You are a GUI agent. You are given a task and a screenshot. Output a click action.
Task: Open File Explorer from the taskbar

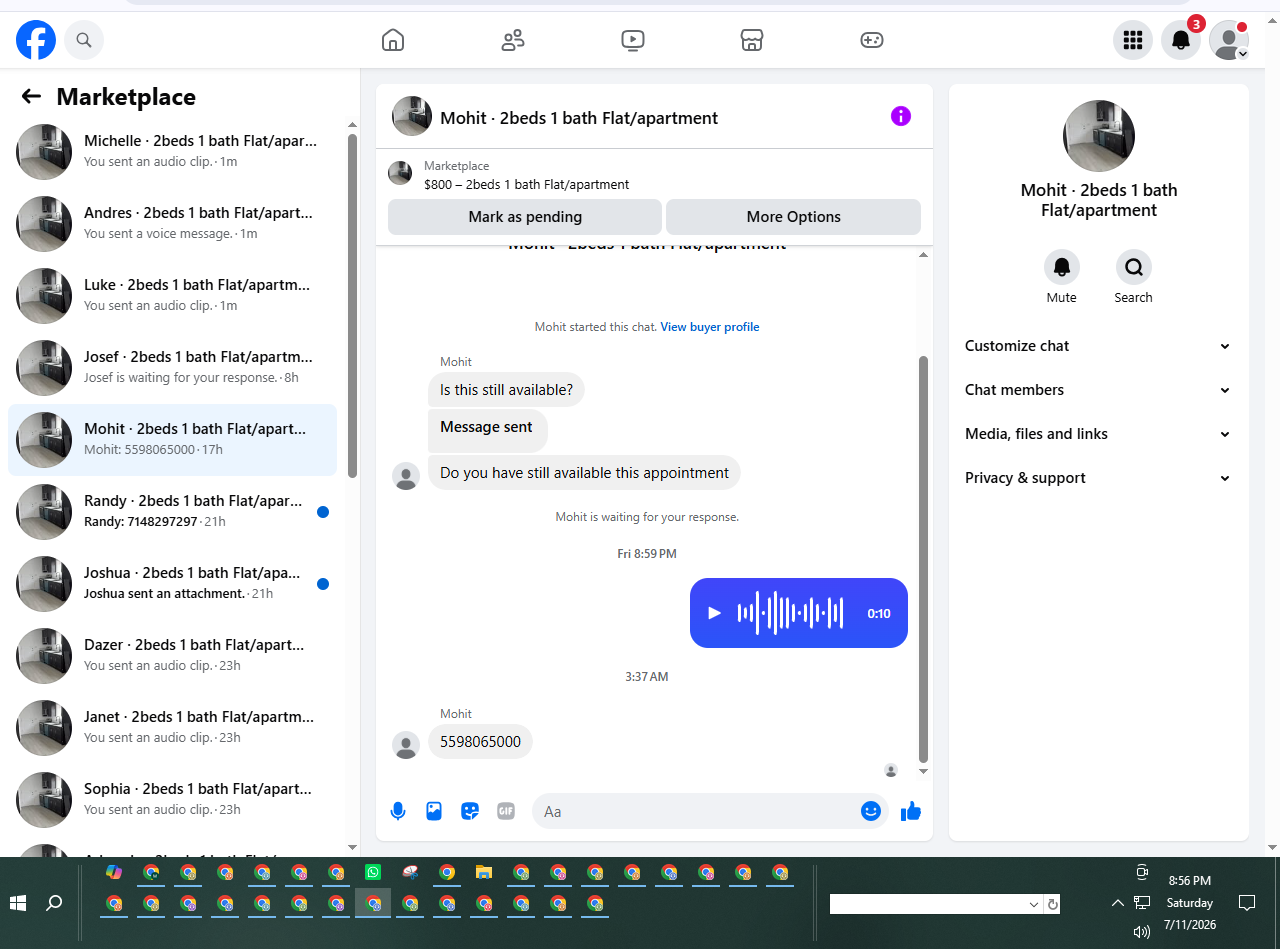click(484, 873)
